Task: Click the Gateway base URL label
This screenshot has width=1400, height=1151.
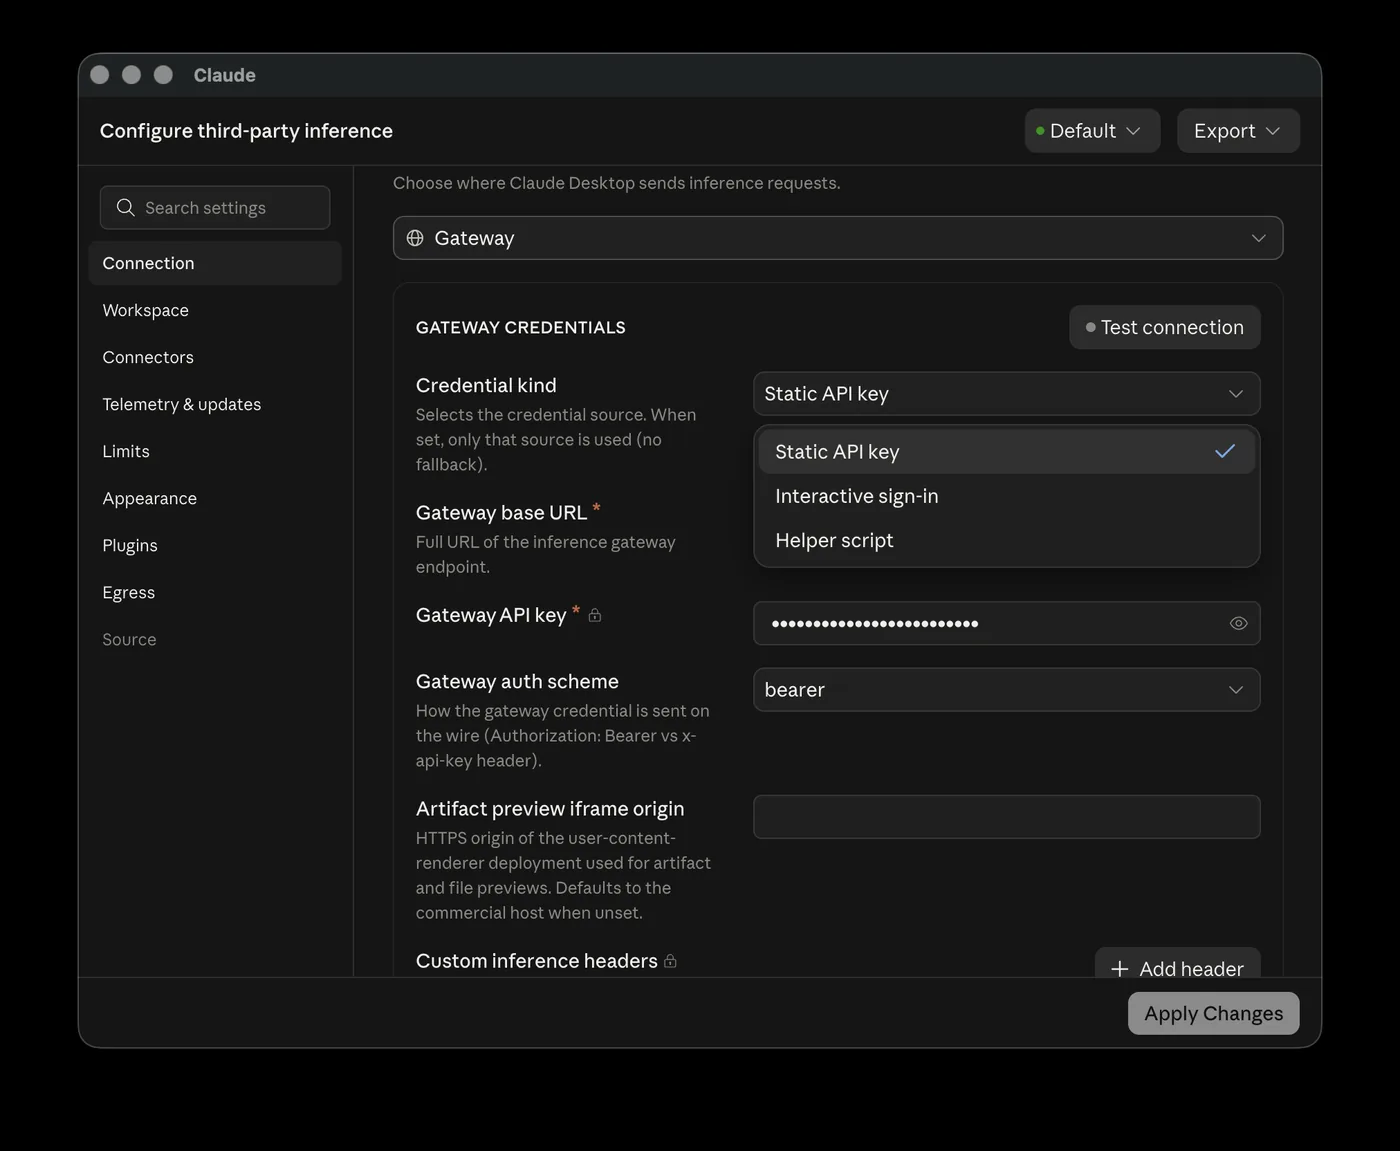Action: [501, 513]
